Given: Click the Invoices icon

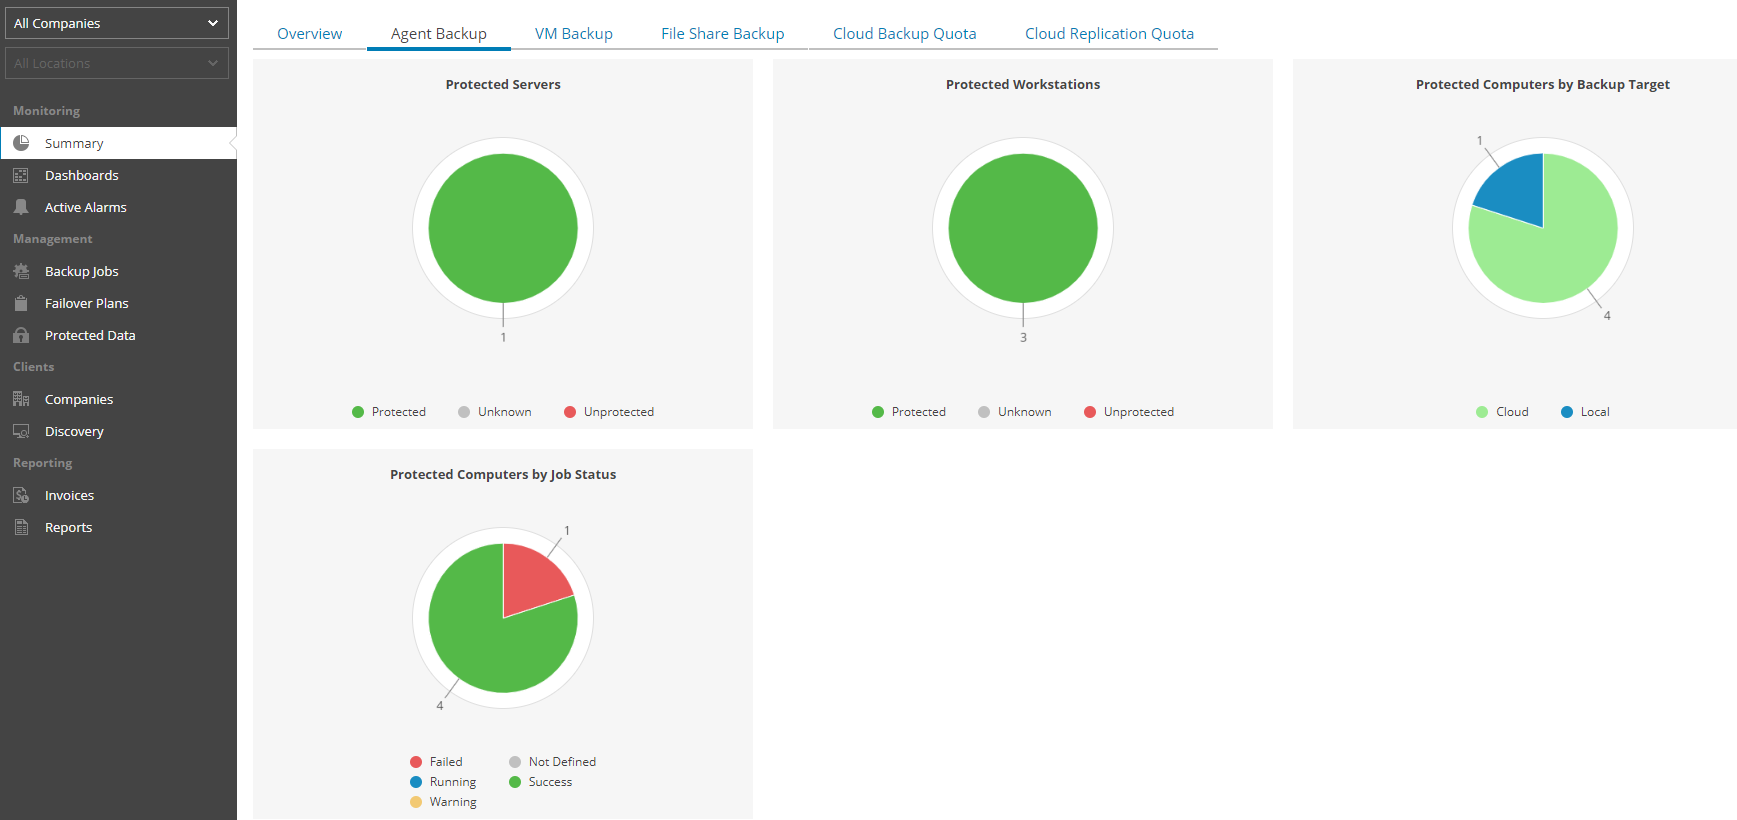Looking at the screenshot, I should coord(21,495).
